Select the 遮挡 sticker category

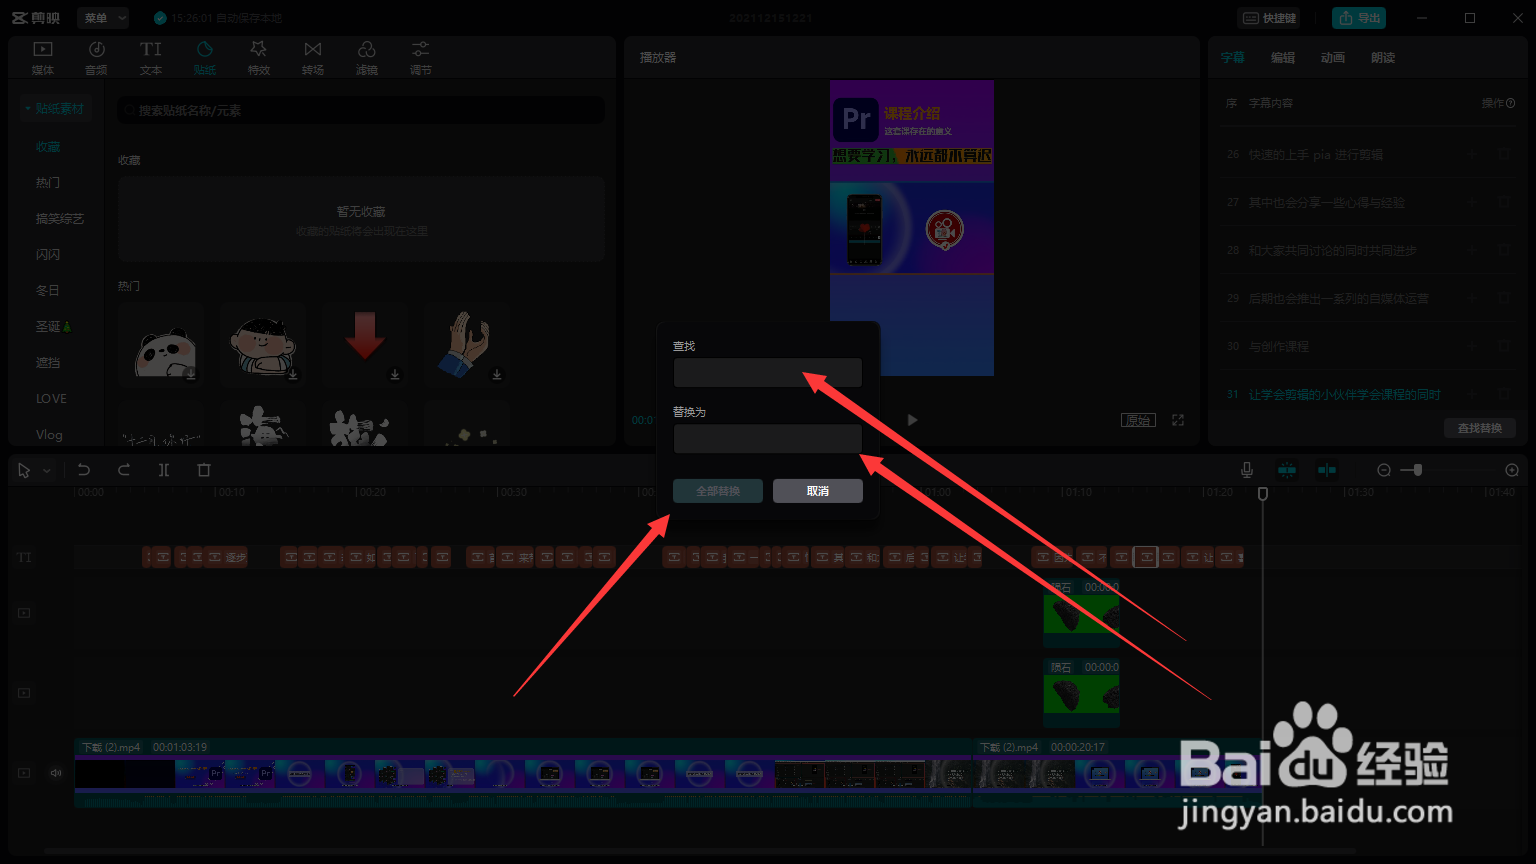(x=48, y=363)
